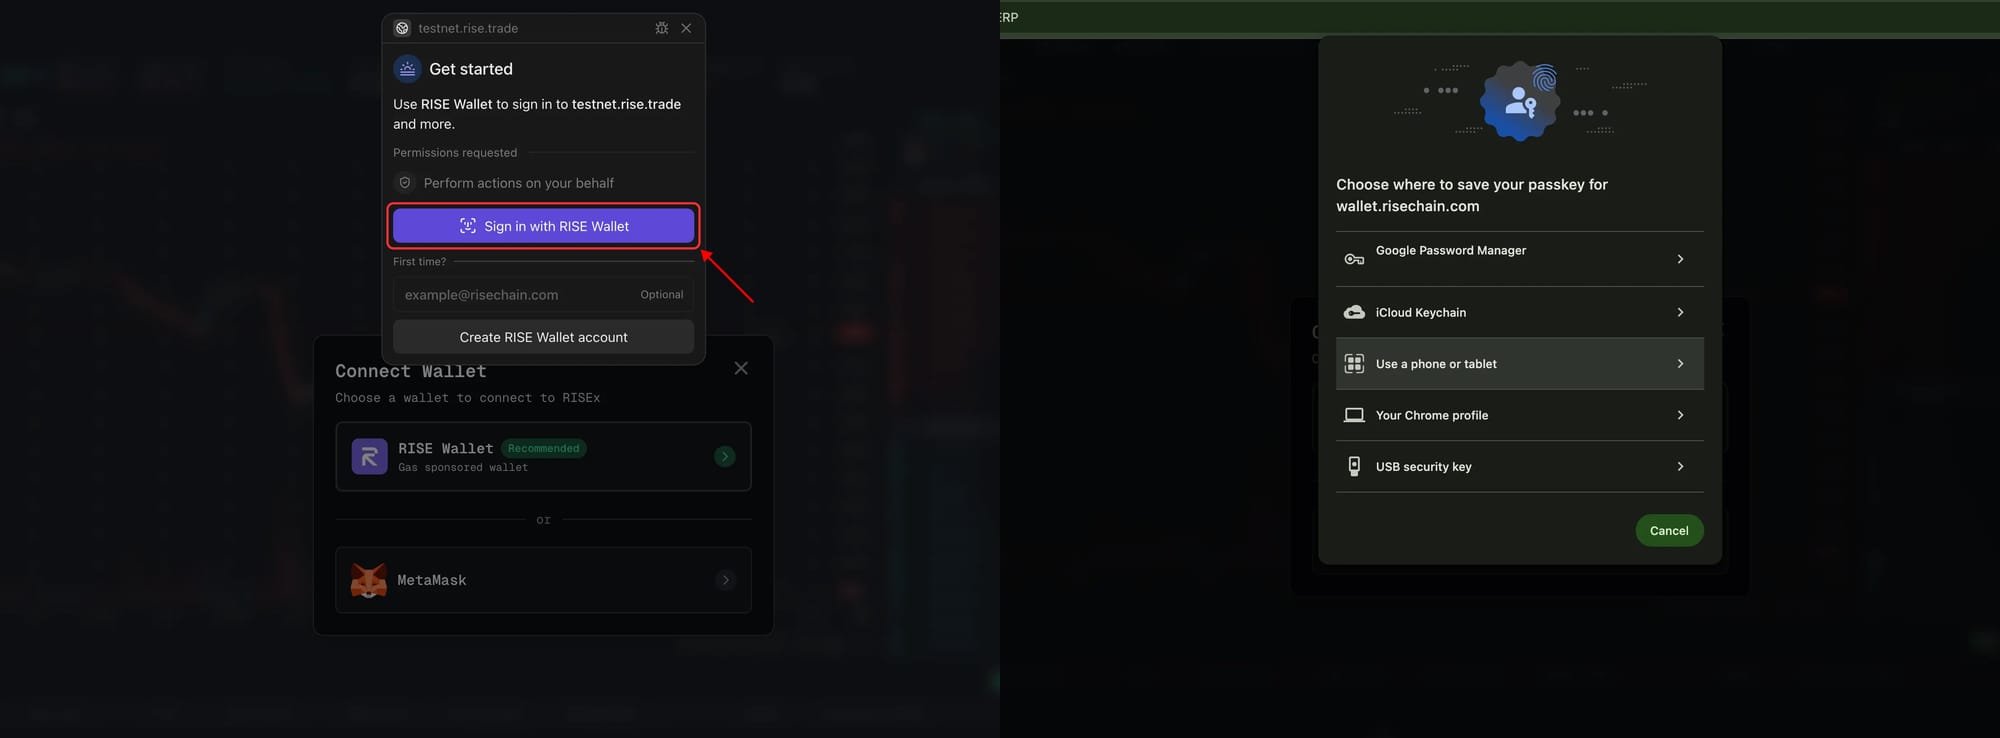Open the iCloud Keychain chevron arrow
Image resolution: width=2000 pixels, height=738 pixels.
1680,312
